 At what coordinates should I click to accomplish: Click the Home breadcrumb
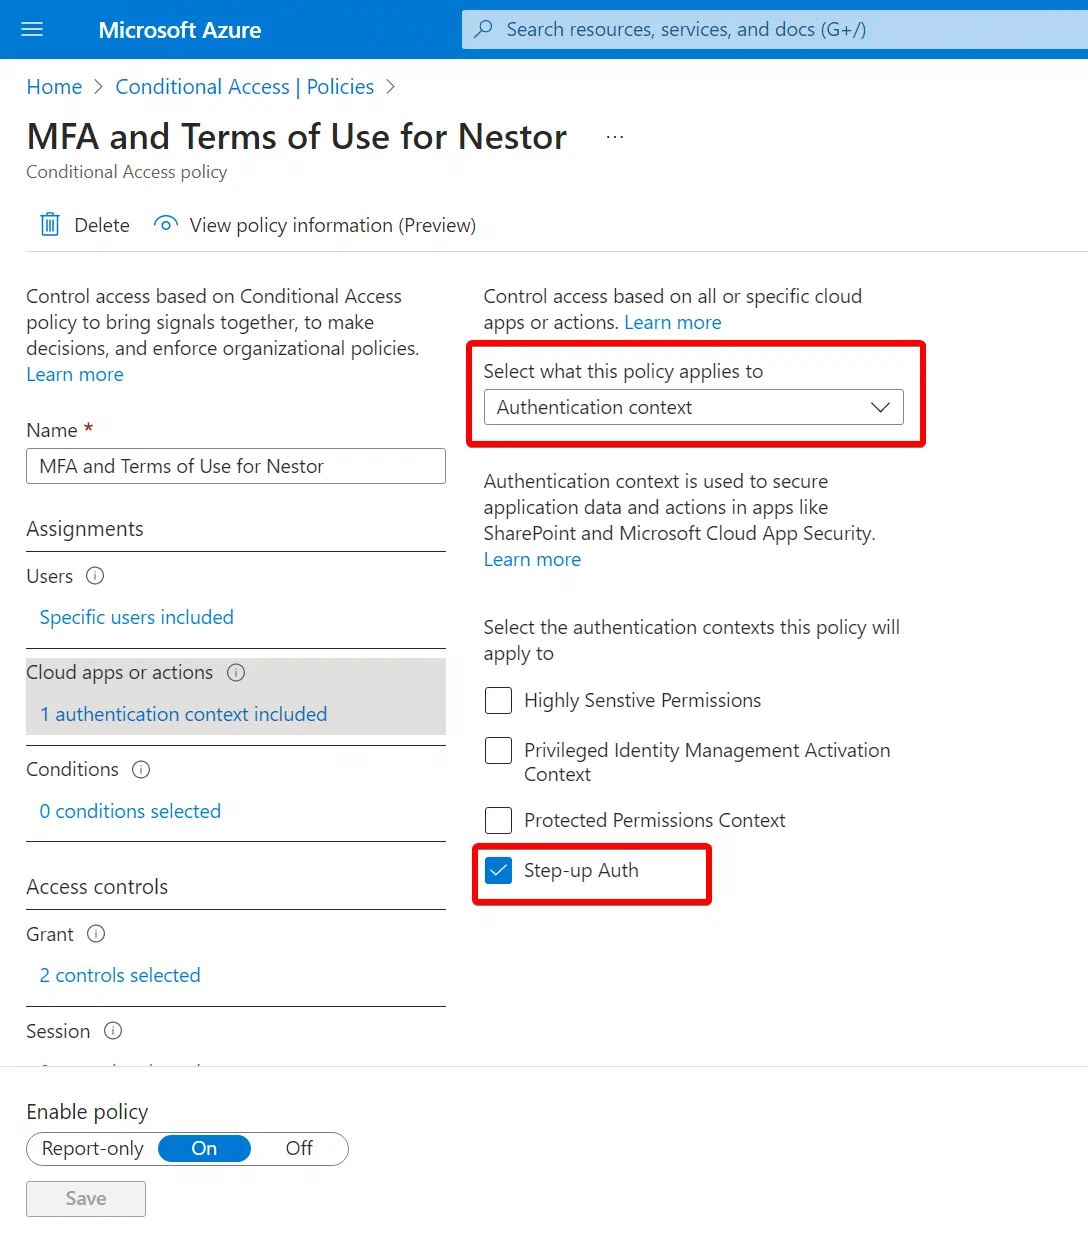point(54,87)
